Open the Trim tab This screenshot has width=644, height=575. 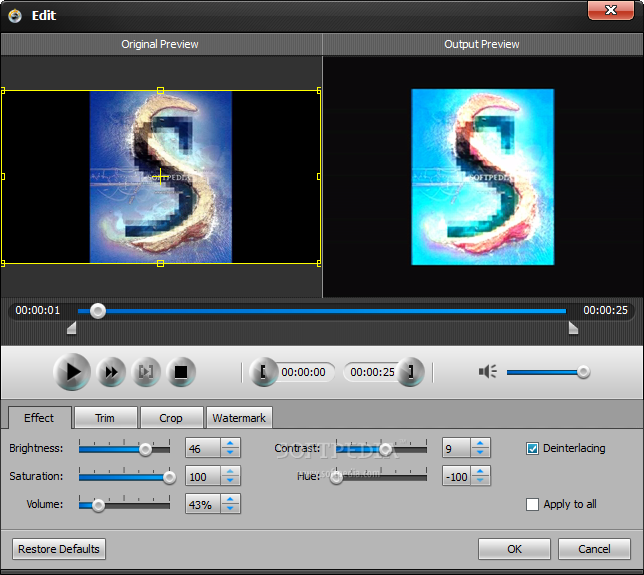click(x=105, y=418)
